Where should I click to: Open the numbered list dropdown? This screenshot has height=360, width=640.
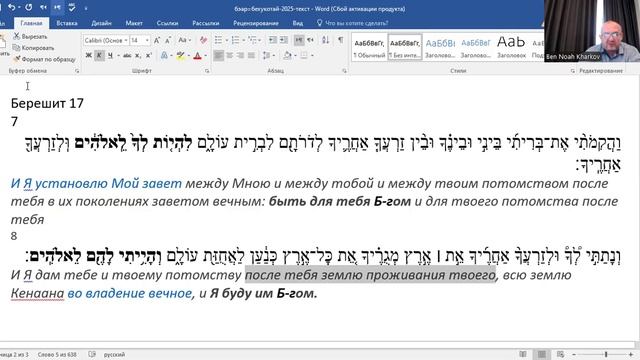click(243, 40)
